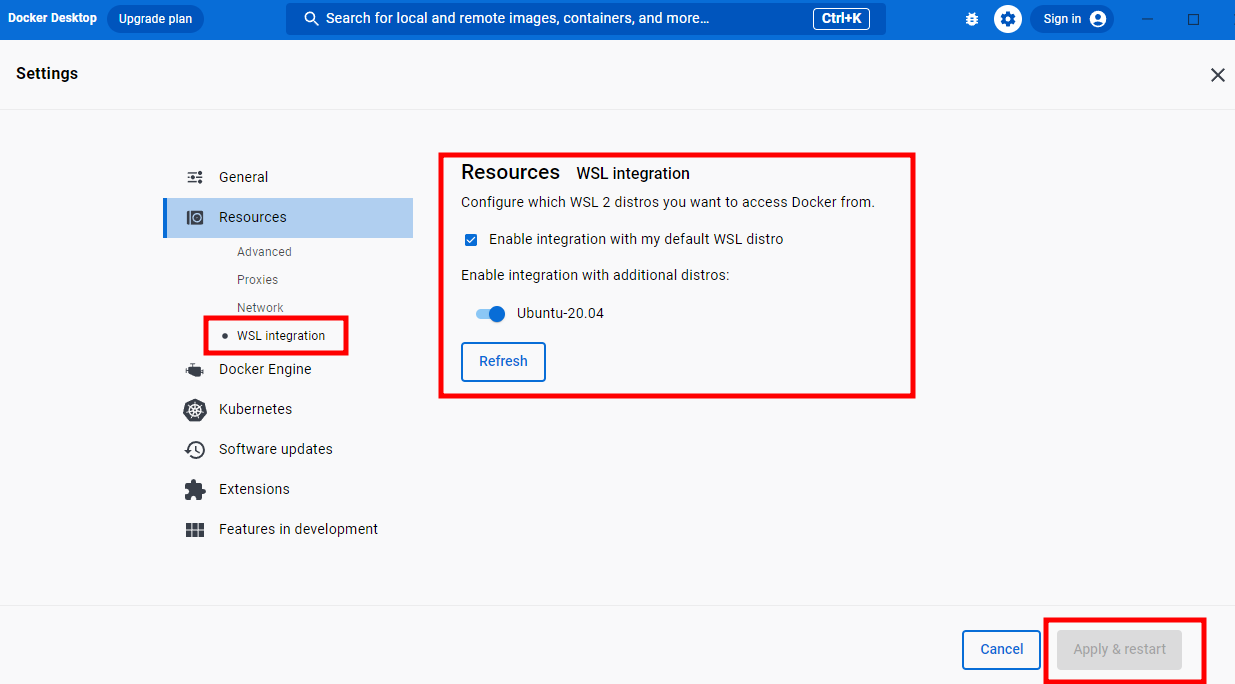Click the Ubuntu-20.04 distro label
1235x684 pixels.
(x=560, y=314)
